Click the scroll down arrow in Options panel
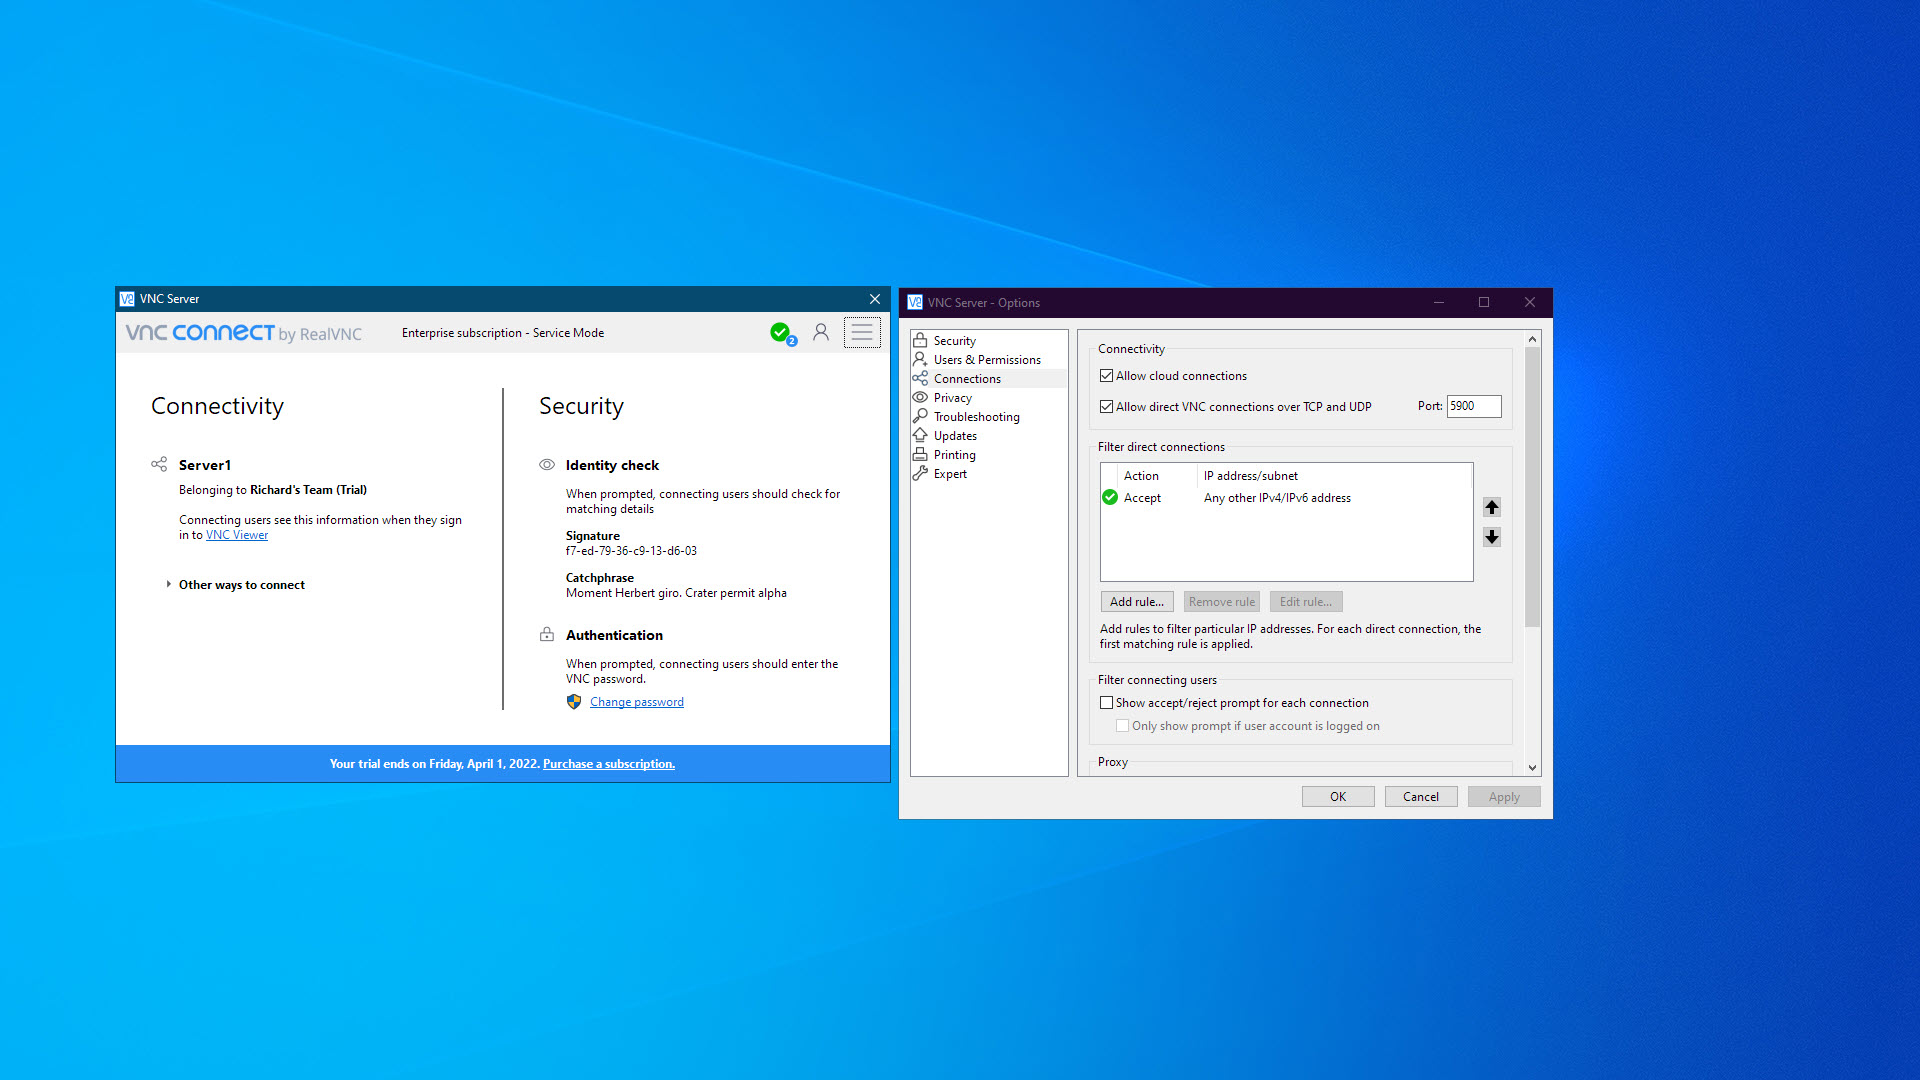 pos(1532,768)
